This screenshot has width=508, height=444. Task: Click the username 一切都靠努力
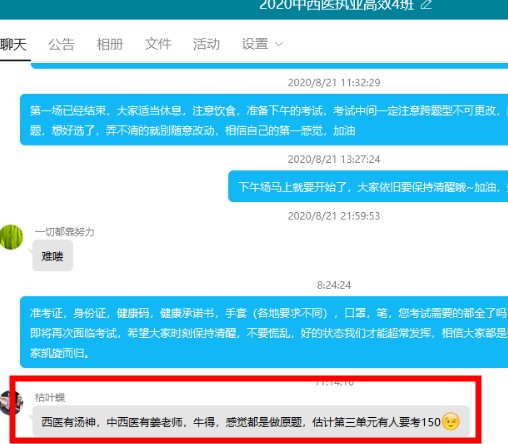click(x=65, y=232)
